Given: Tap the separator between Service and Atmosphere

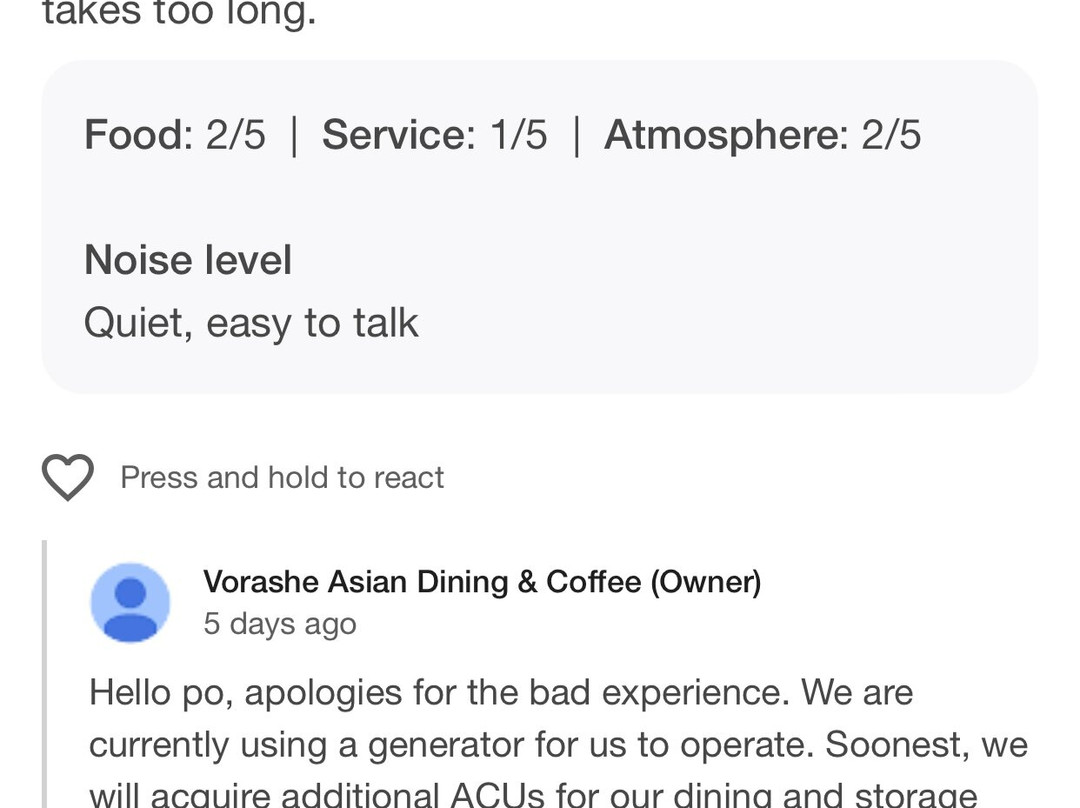Looking at the screenshot, I should click(576, 135).
